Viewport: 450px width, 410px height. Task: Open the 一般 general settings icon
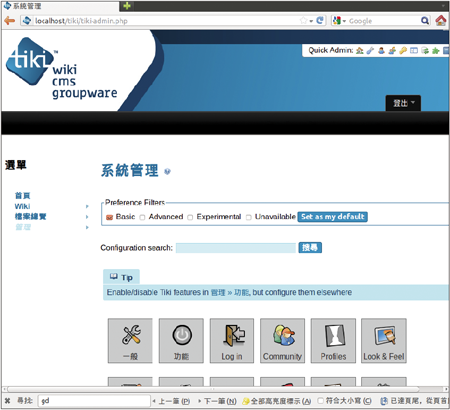click(130, 340)
